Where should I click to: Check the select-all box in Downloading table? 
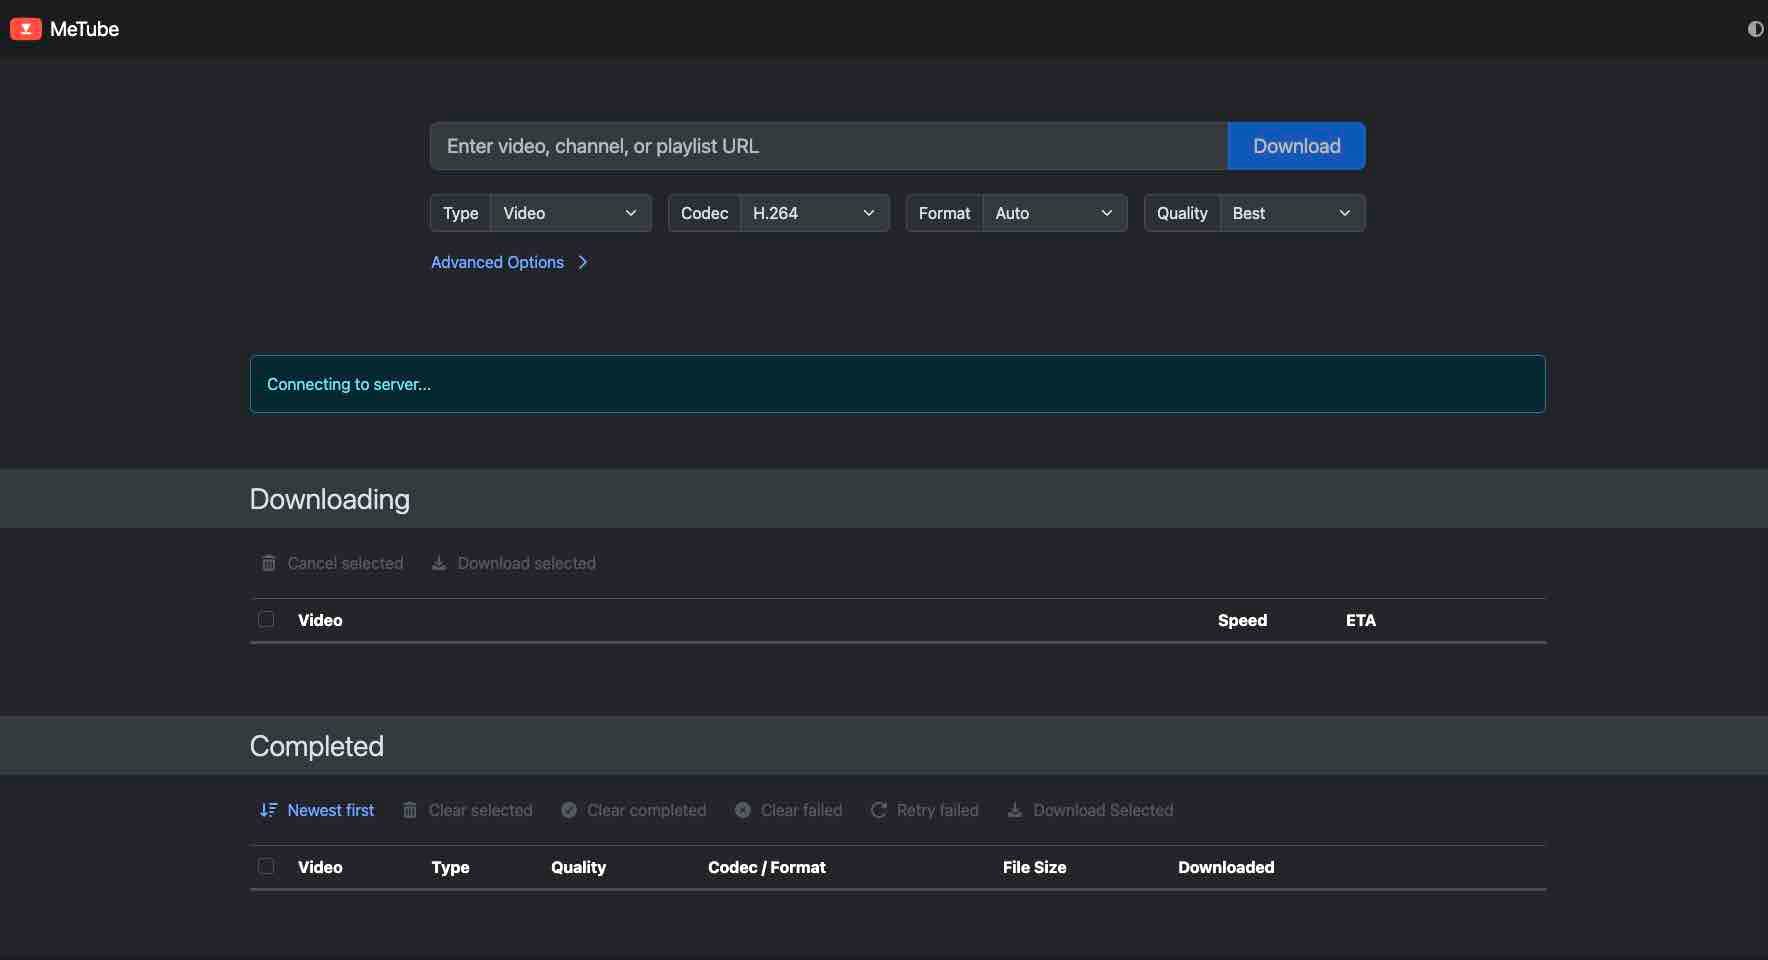(266, 619)
